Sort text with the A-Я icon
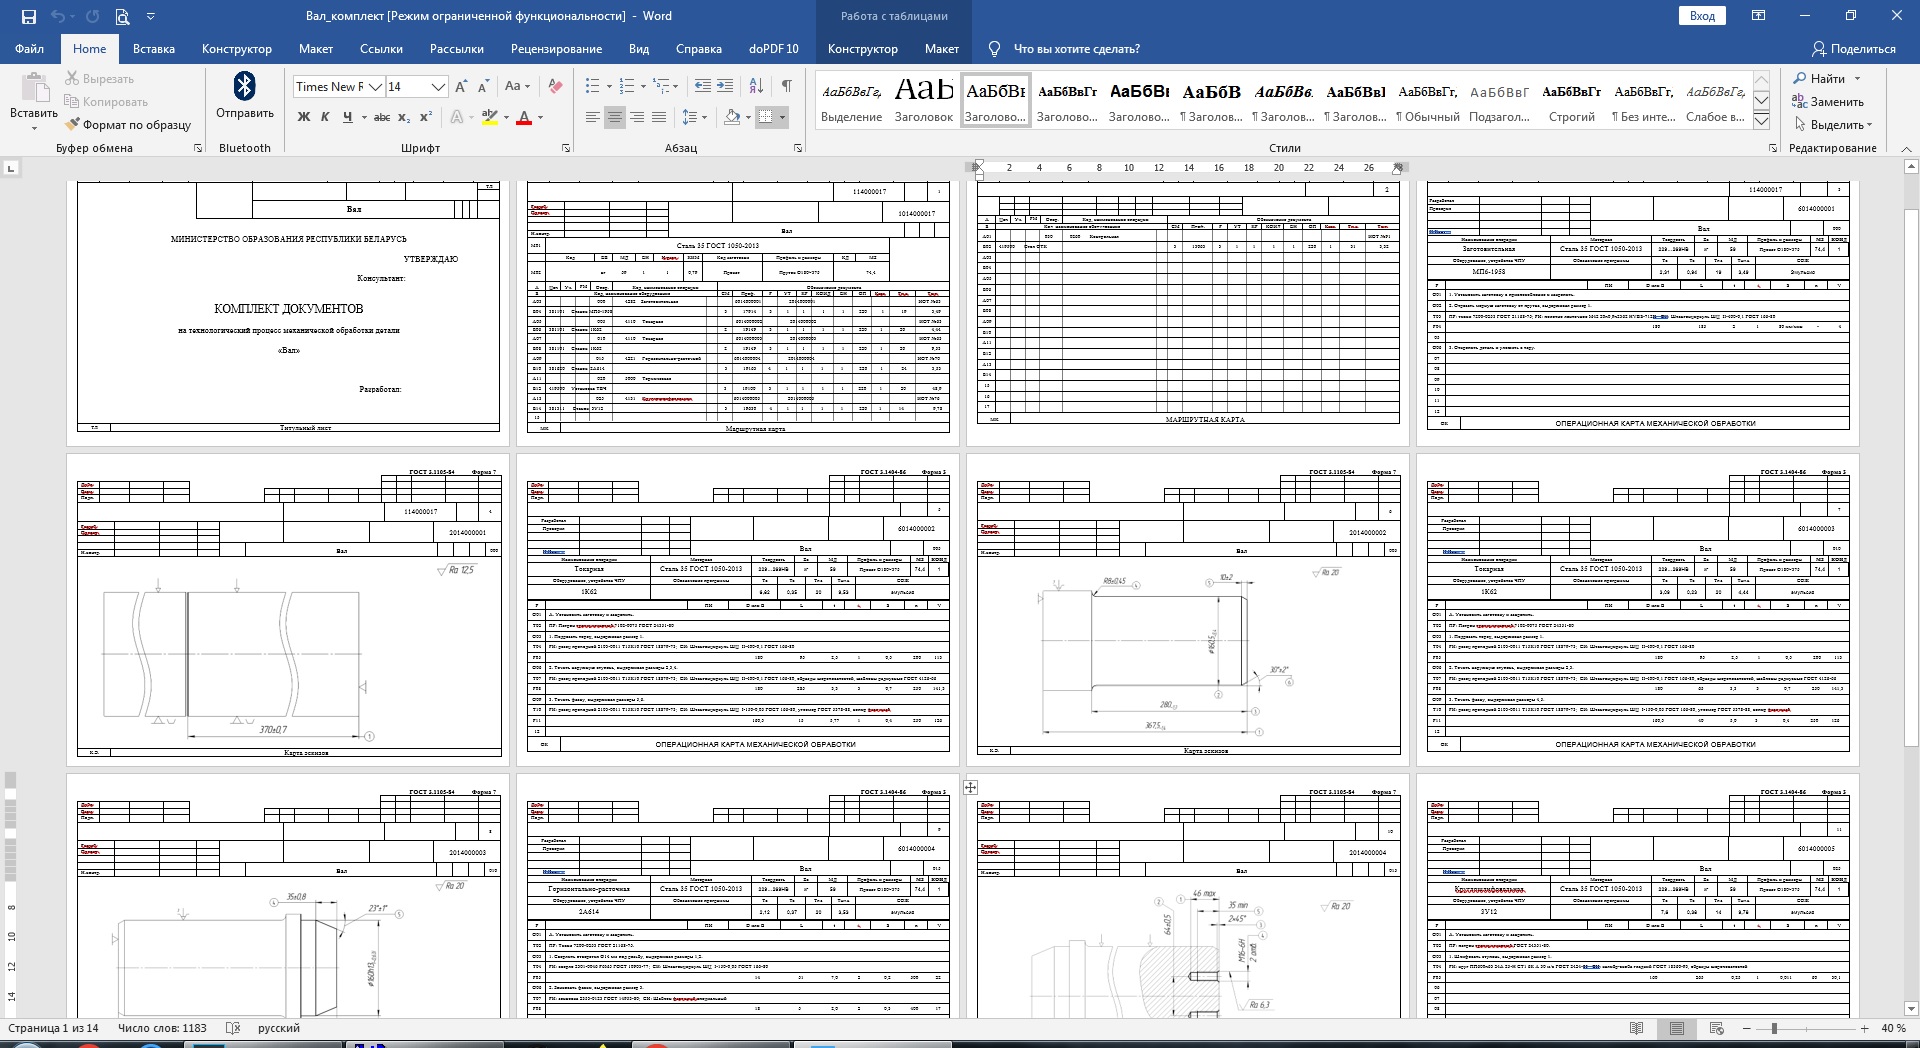The image size is (1920, 1048). 757,87
